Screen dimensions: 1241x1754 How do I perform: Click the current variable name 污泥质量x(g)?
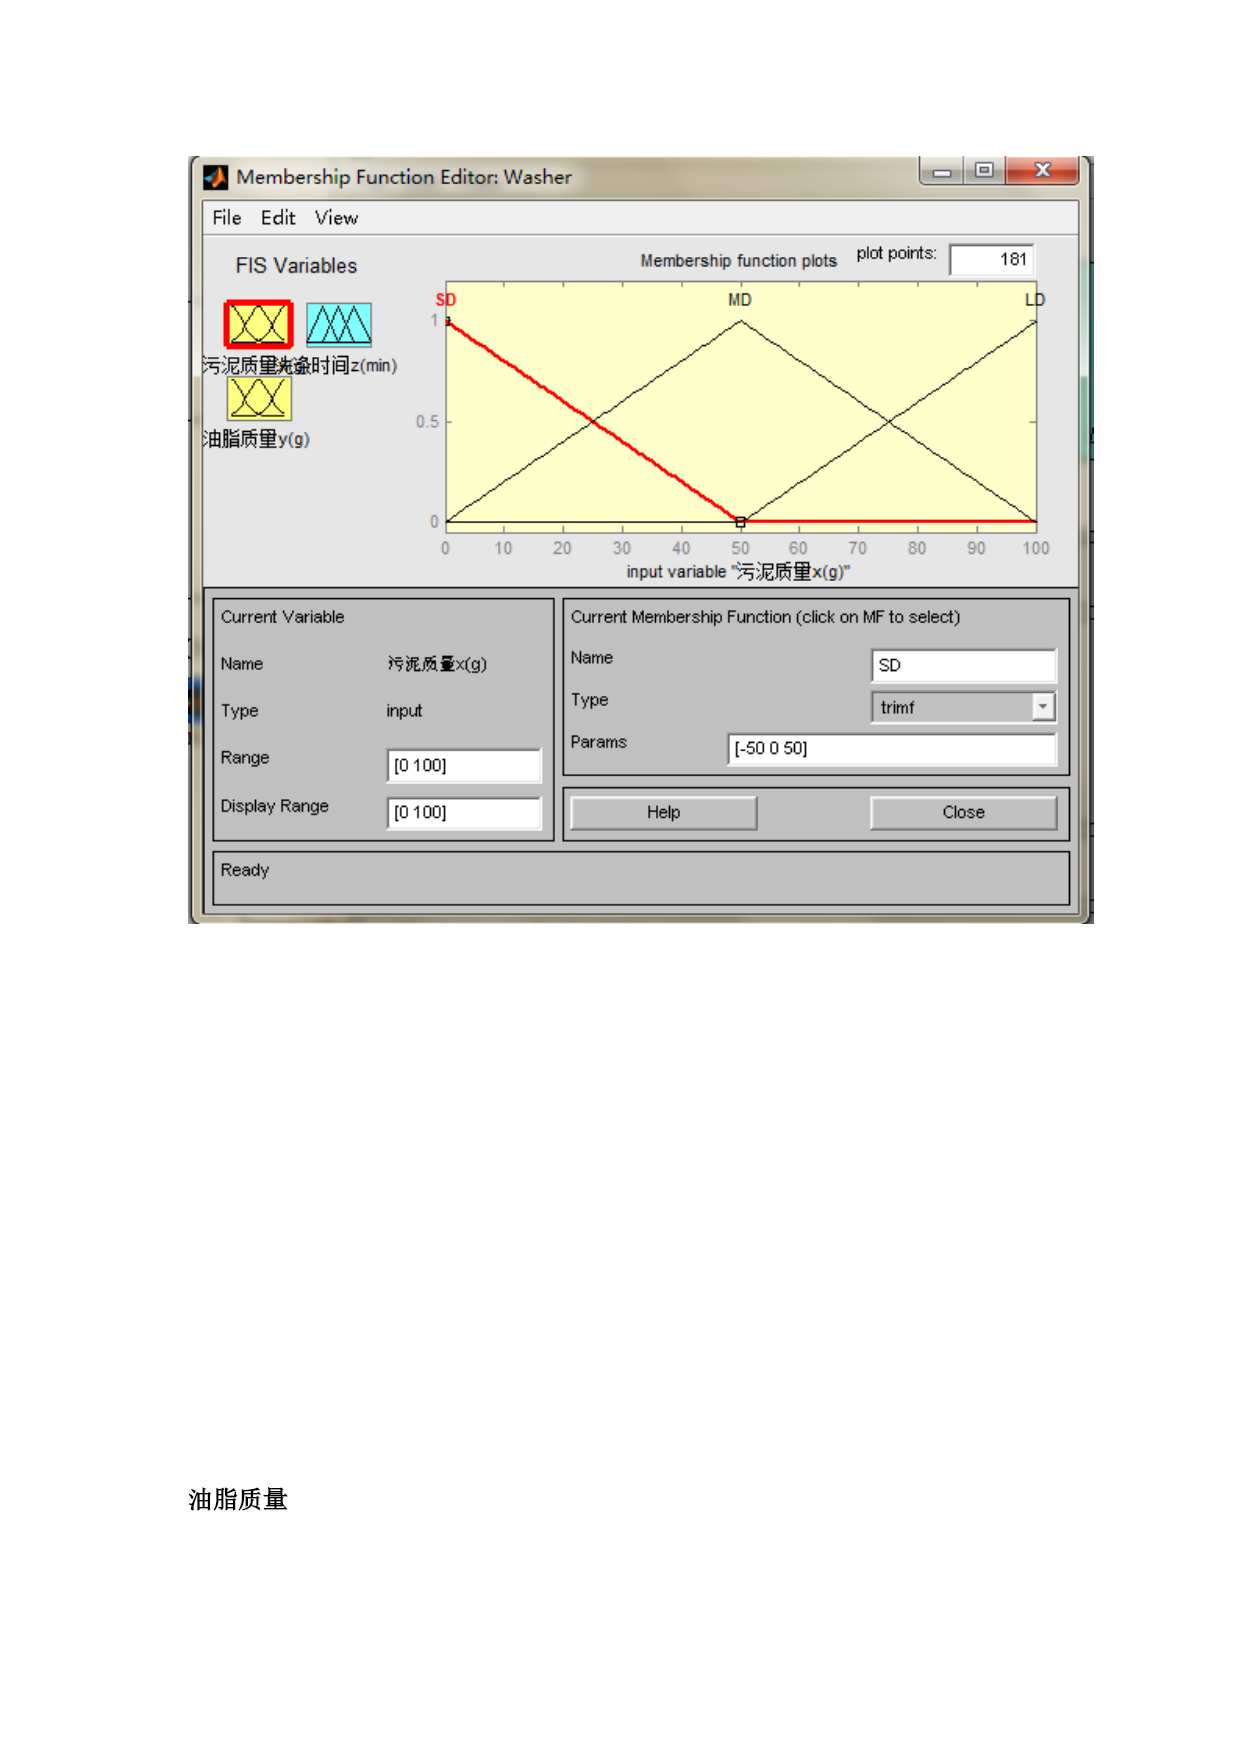[x=437, y=664]
